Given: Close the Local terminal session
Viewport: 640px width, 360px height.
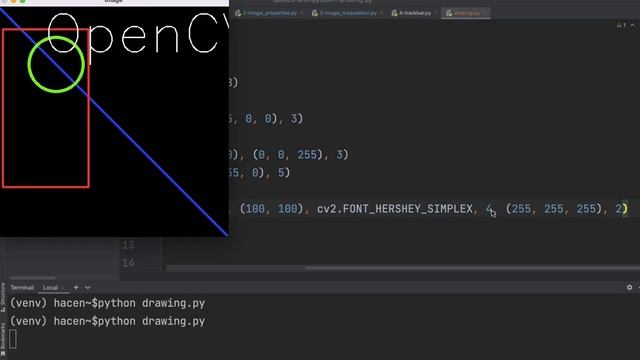Looking at the screenshot, I should pos(63,288).
